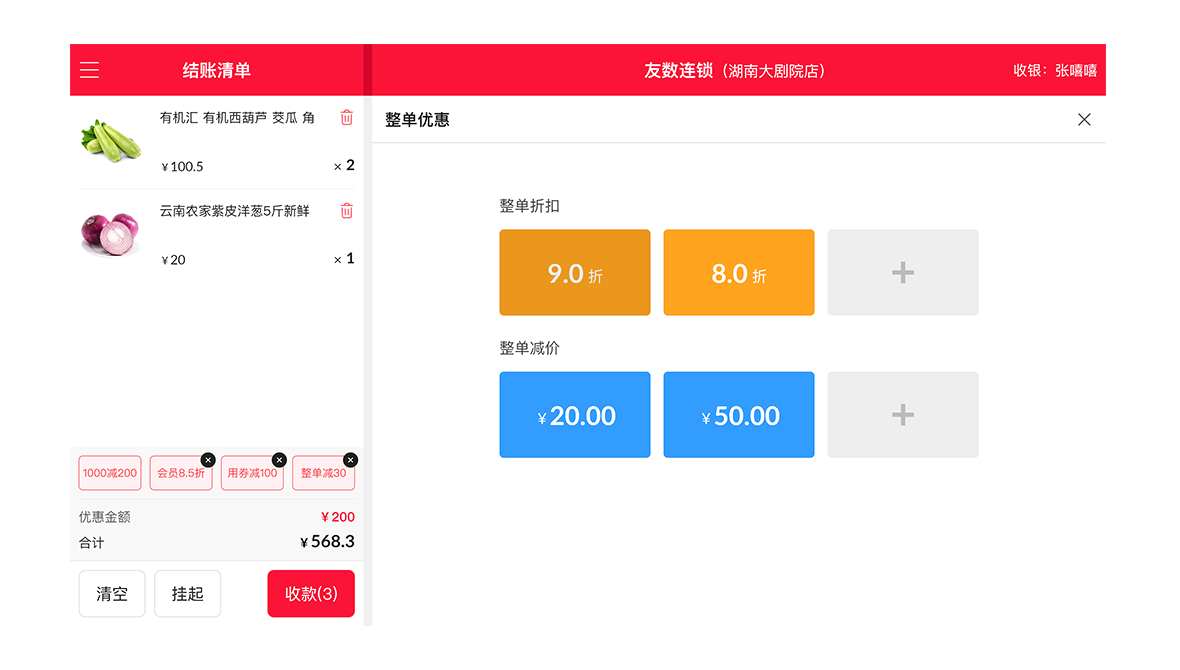Add a new whole-order discount rate
The height and width of the screenshot is (670, 1180).
[902, 273]
